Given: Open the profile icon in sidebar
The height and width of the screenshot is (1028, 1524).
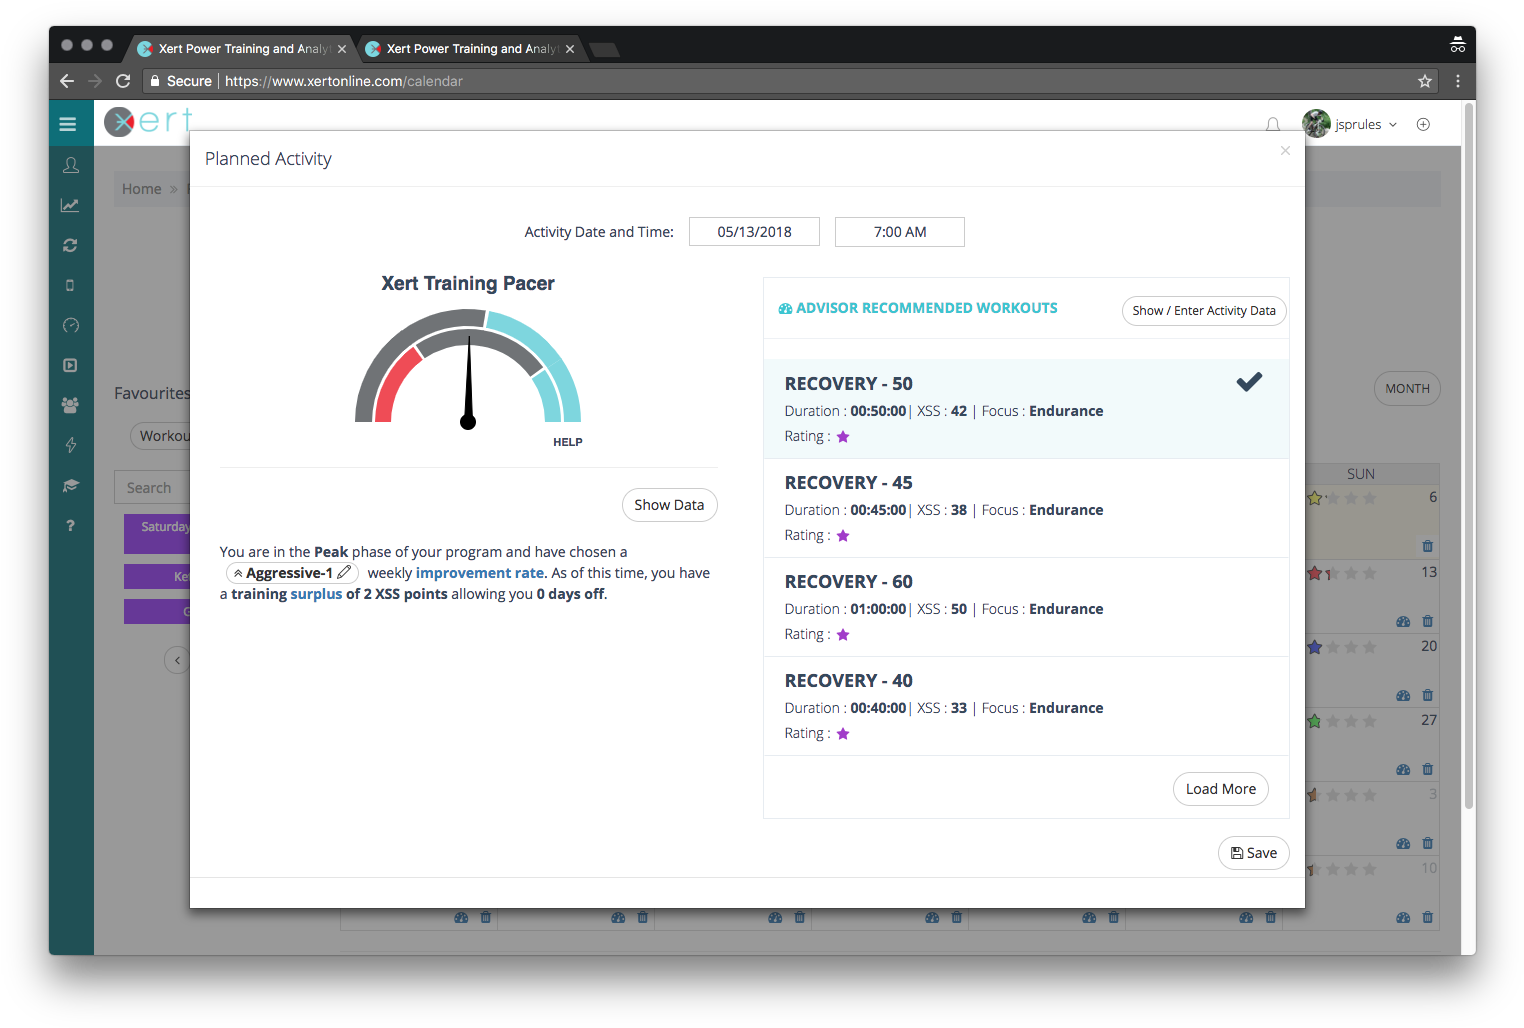Looking at the screenshot, I should click(x=70, y=165).
